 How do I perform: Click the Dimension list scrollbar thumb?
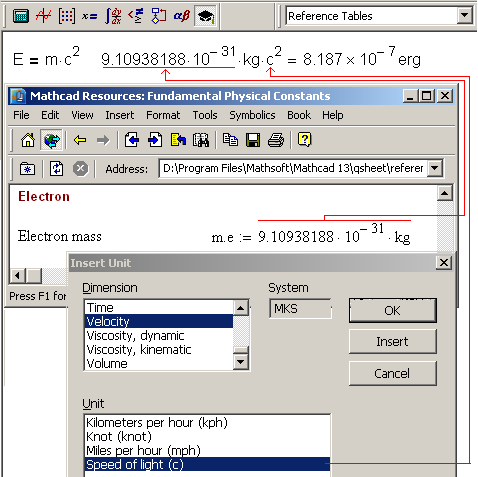[x=241, y=350]
